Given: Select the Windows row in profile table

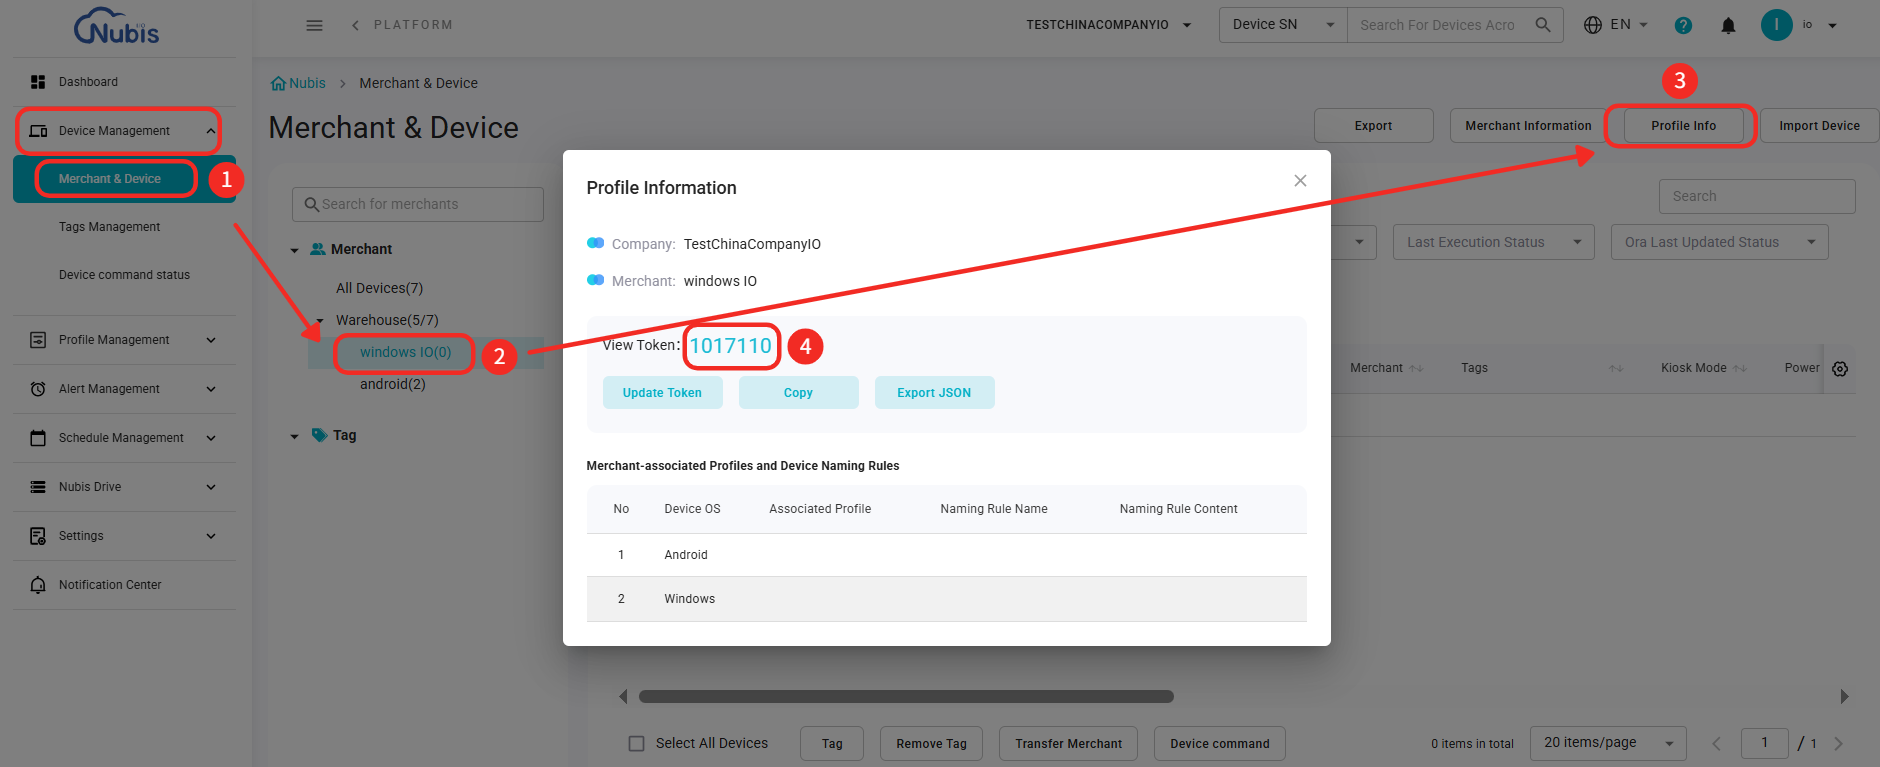Looking at the screenshot, I should pos(946,599).
